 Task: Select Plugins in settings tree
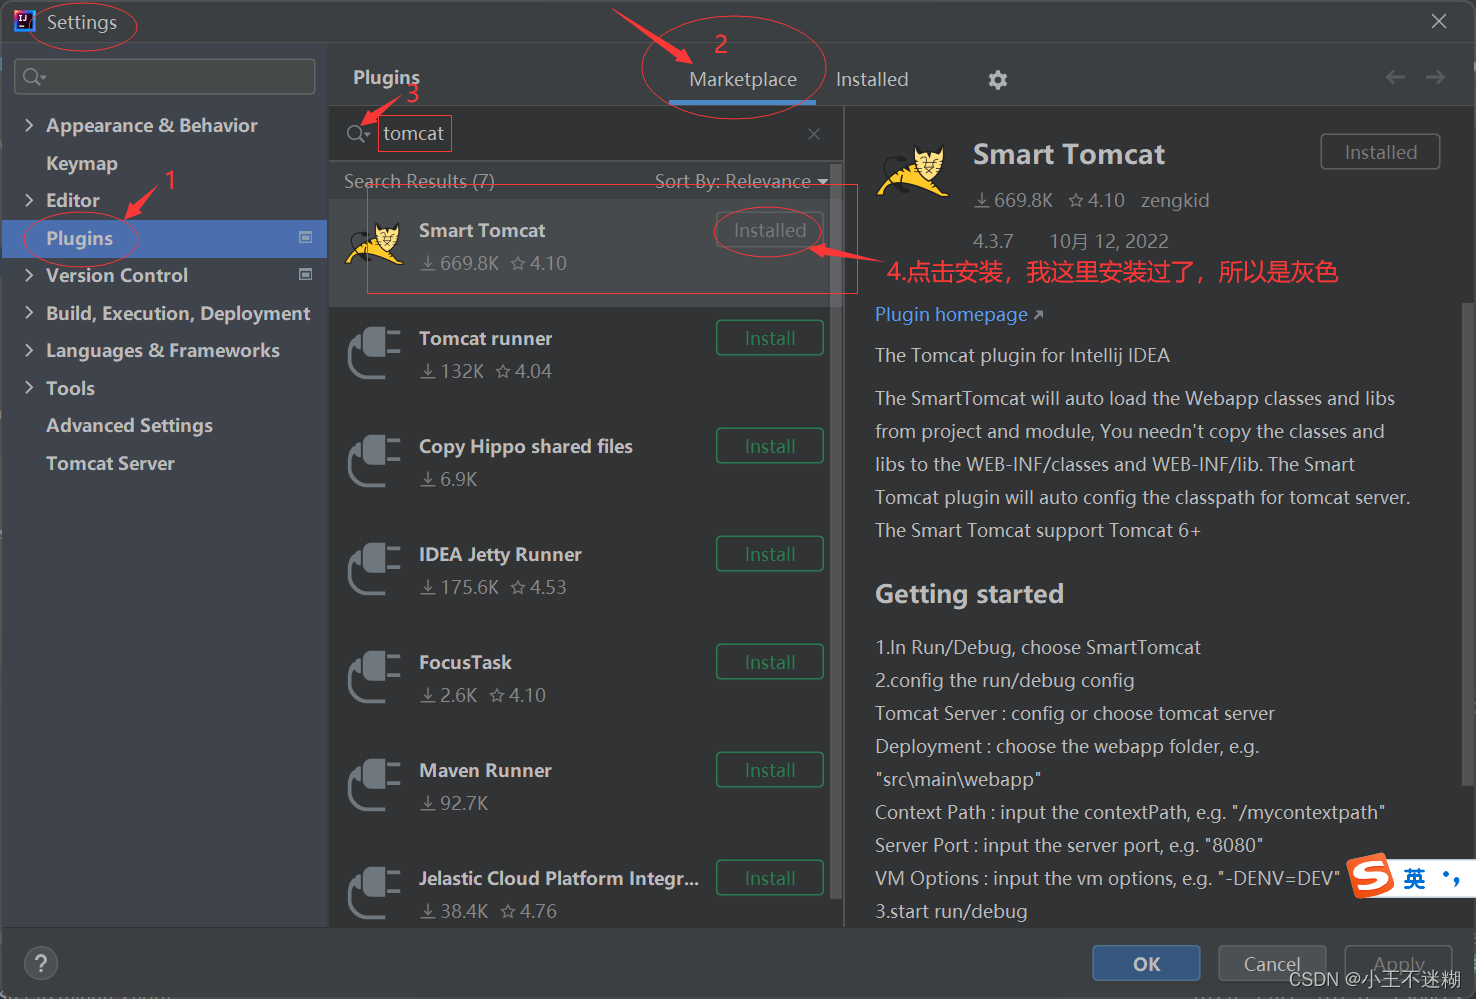(x=164, y=238)
